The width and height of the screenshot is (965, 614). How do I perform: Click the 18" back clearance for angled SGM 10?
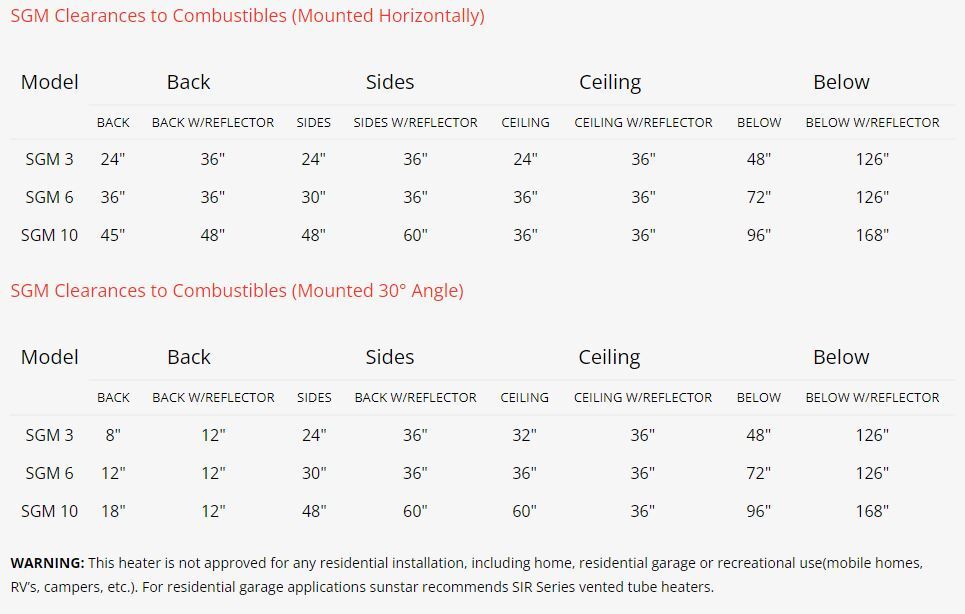click(113, 511)
